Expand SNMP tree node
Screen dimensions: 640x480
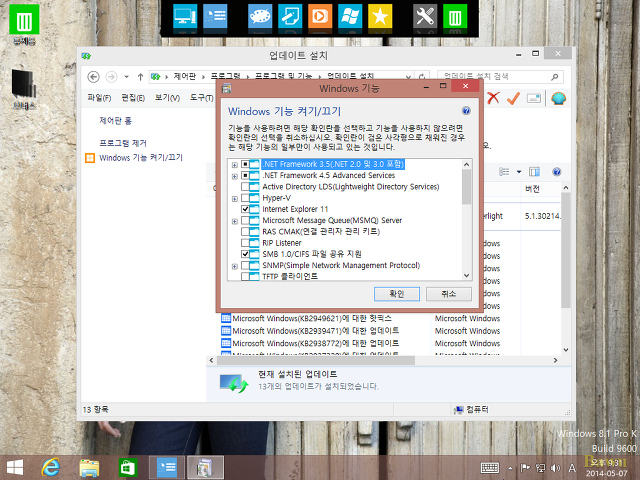[235, 266]
